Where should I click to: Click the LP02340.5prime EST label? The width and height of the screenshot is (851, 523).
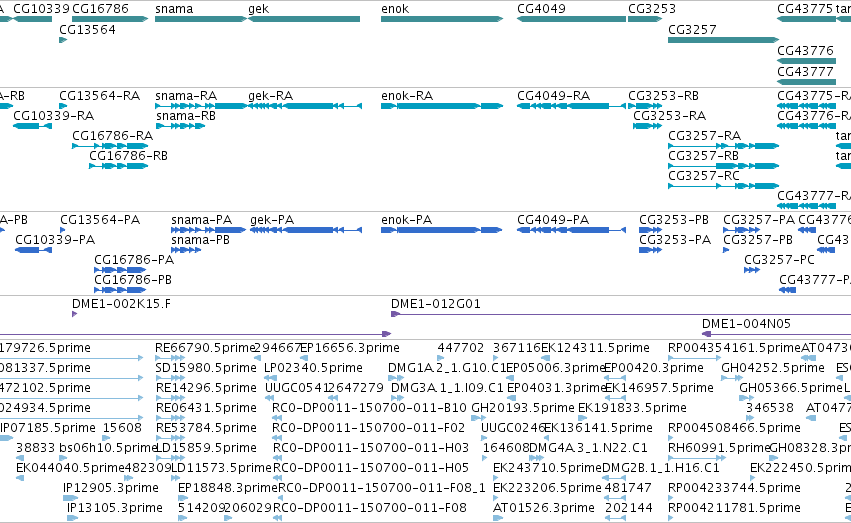[x=313, y=368]
